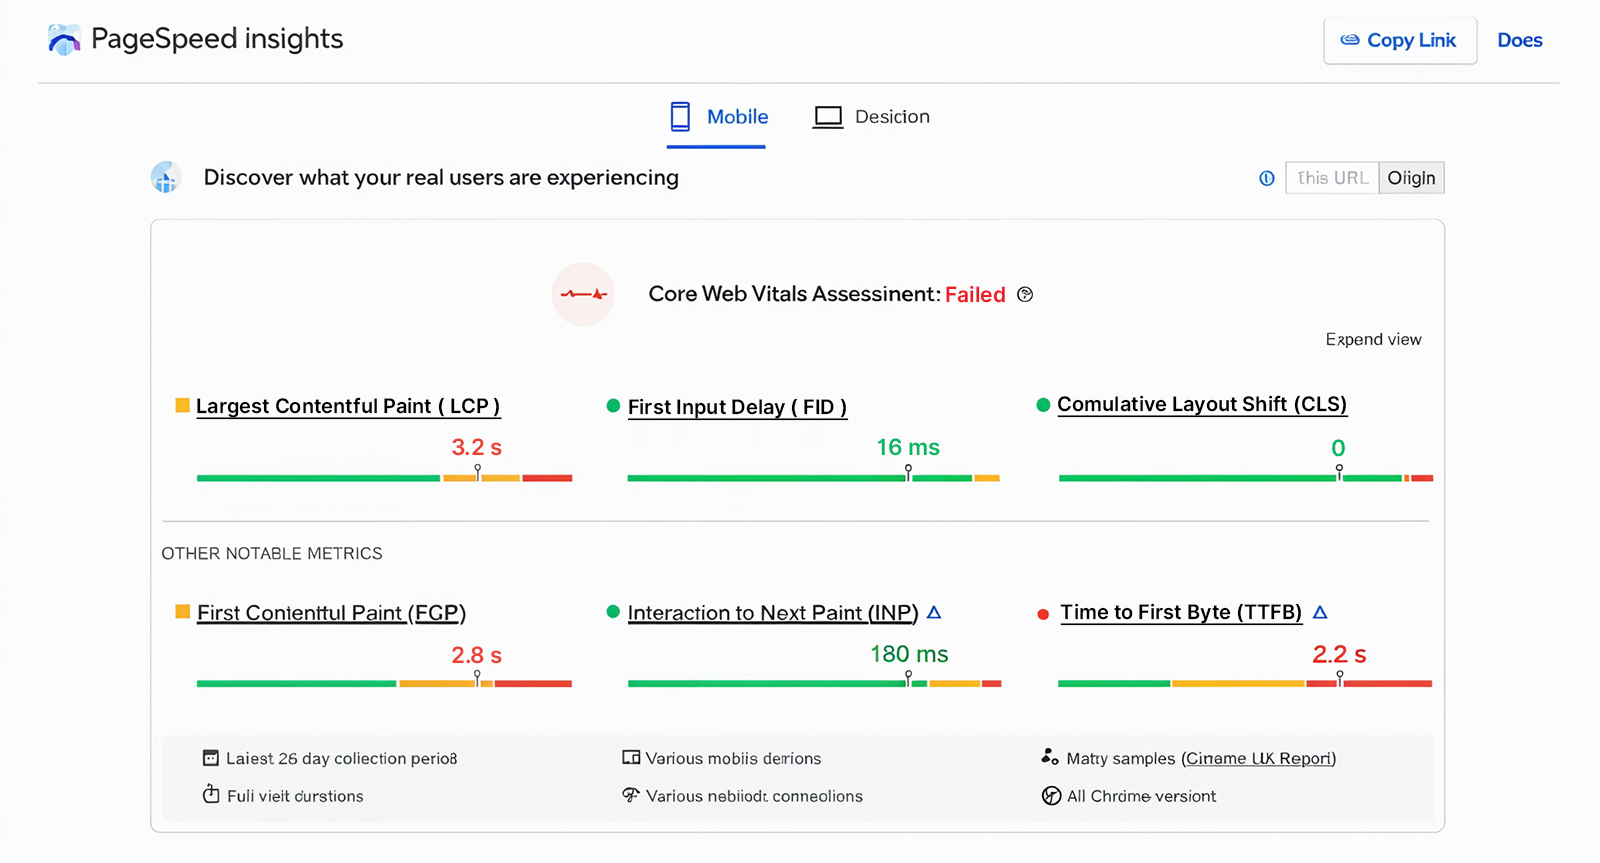The width and height of the screenshot is (1600, 863).
Task: Open the Does link in header
Action: point(1519,41)
